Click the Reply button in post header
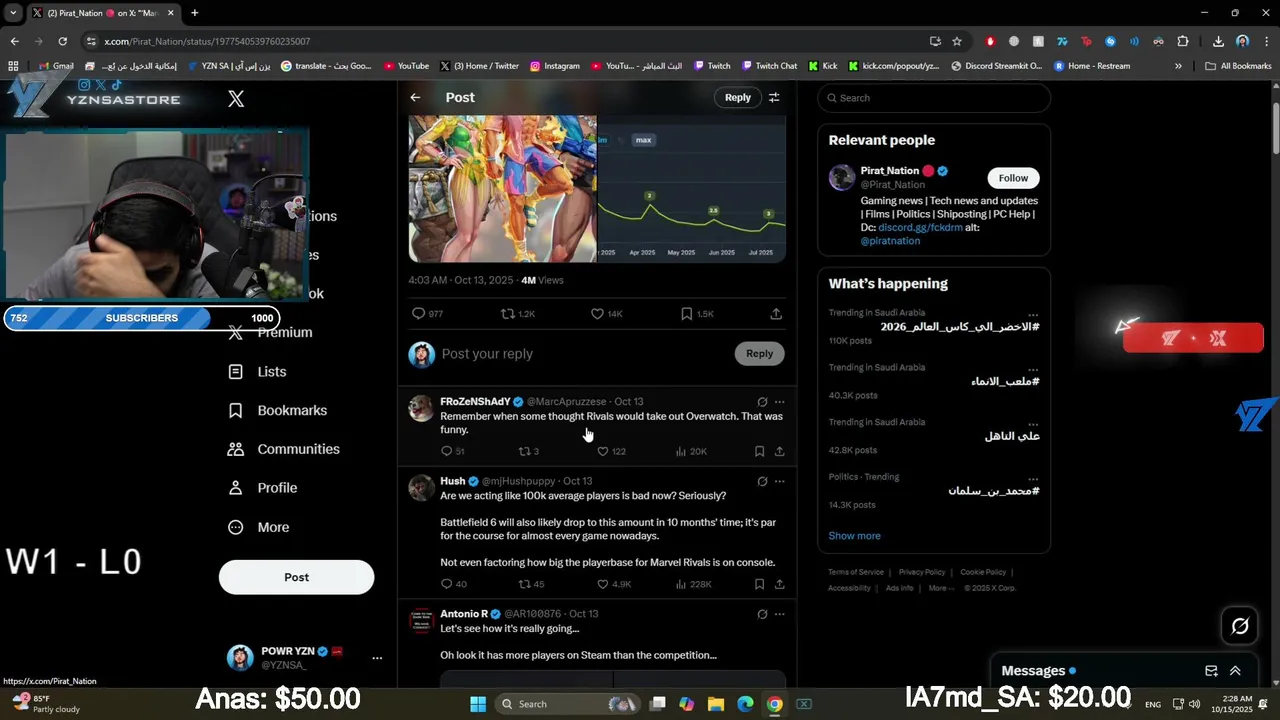The width and height of the screenshot is (1280, 720). [738, 97]
